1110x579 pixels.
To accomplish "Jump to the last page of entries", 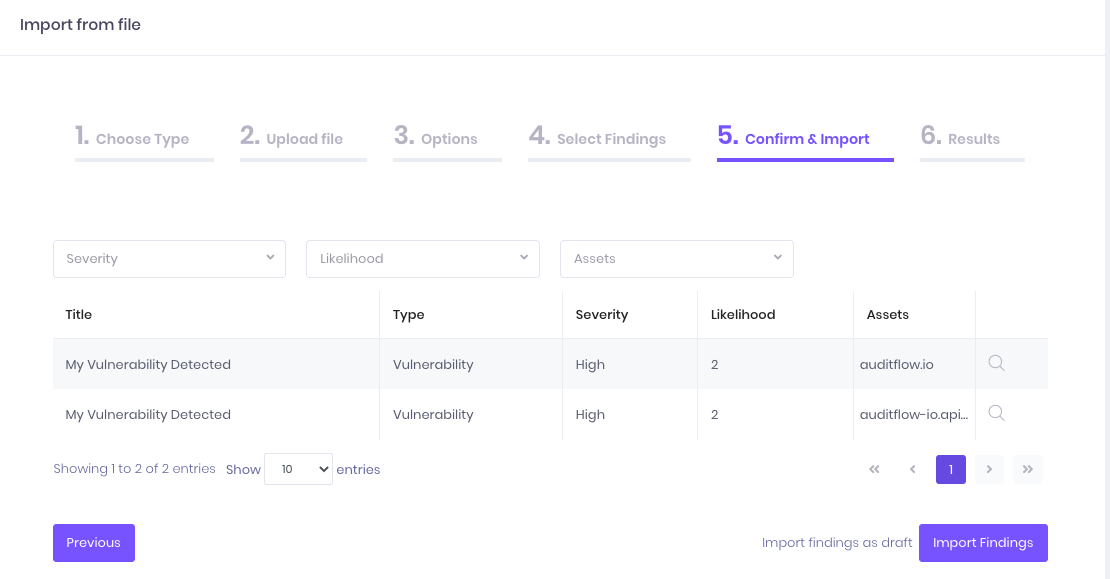I will pos(1028,469).
